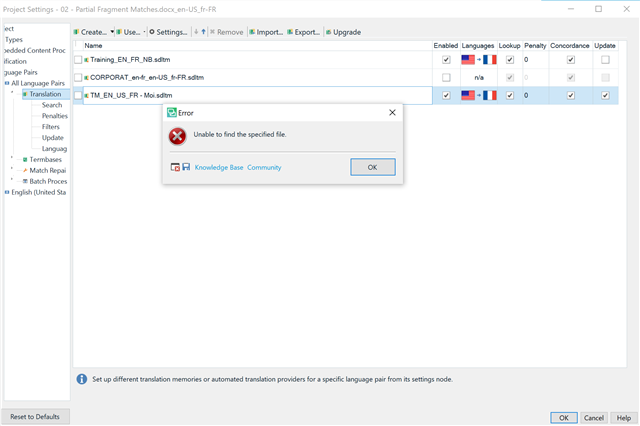Screen dimensions: 640x426
Task: Open the Create dropdown arrow
Action: [112, 32]
